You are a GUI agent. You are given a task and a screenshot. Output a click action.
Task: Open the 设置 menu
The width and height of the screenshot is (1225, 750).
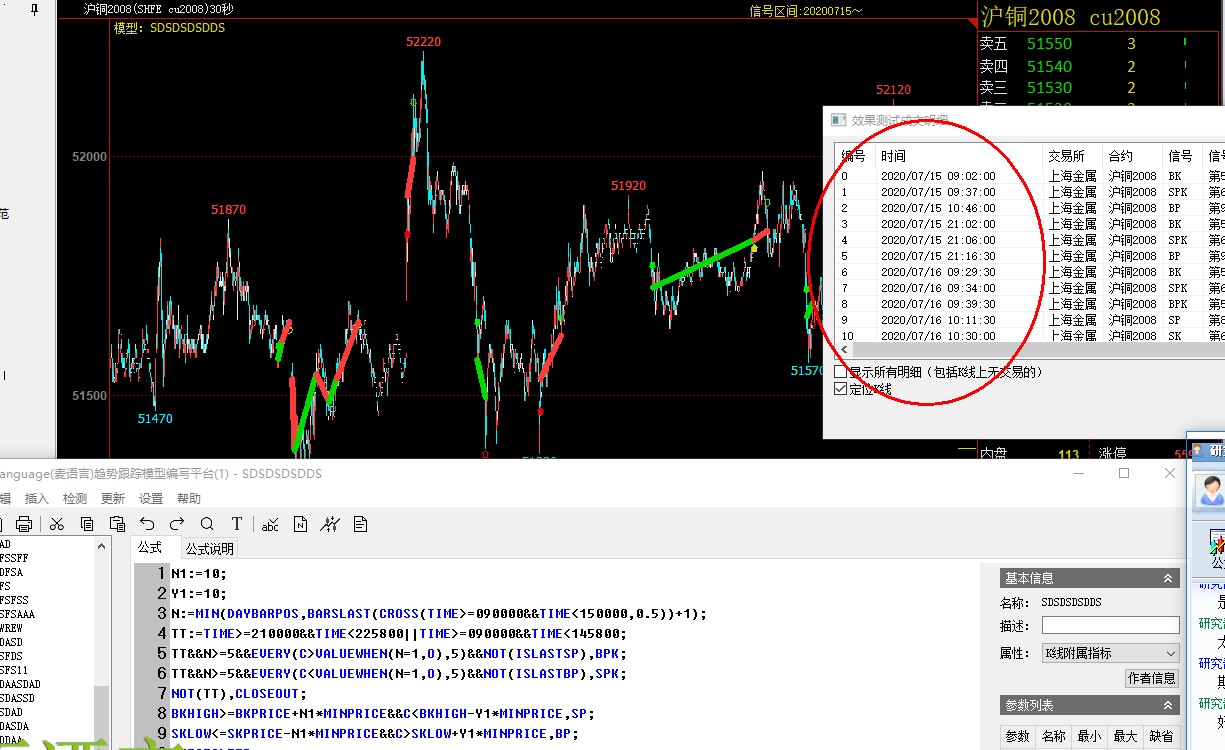point(151,498)
